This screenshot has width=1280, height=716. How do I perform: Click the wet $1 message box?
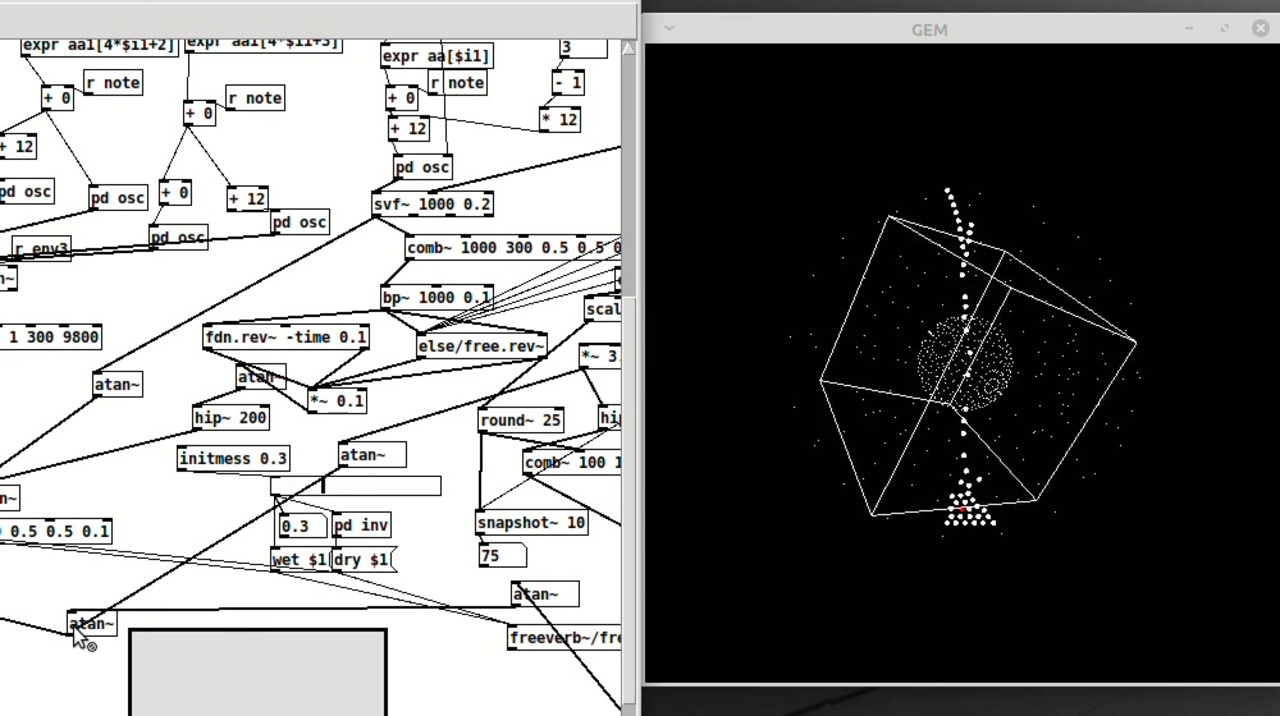click(300, 559)
